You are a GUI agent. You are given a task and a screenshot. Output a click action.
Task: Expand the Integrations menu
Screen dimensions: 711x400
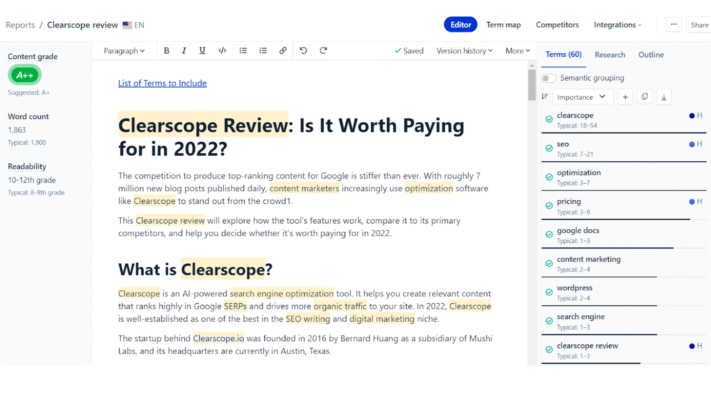click(618, 25)
